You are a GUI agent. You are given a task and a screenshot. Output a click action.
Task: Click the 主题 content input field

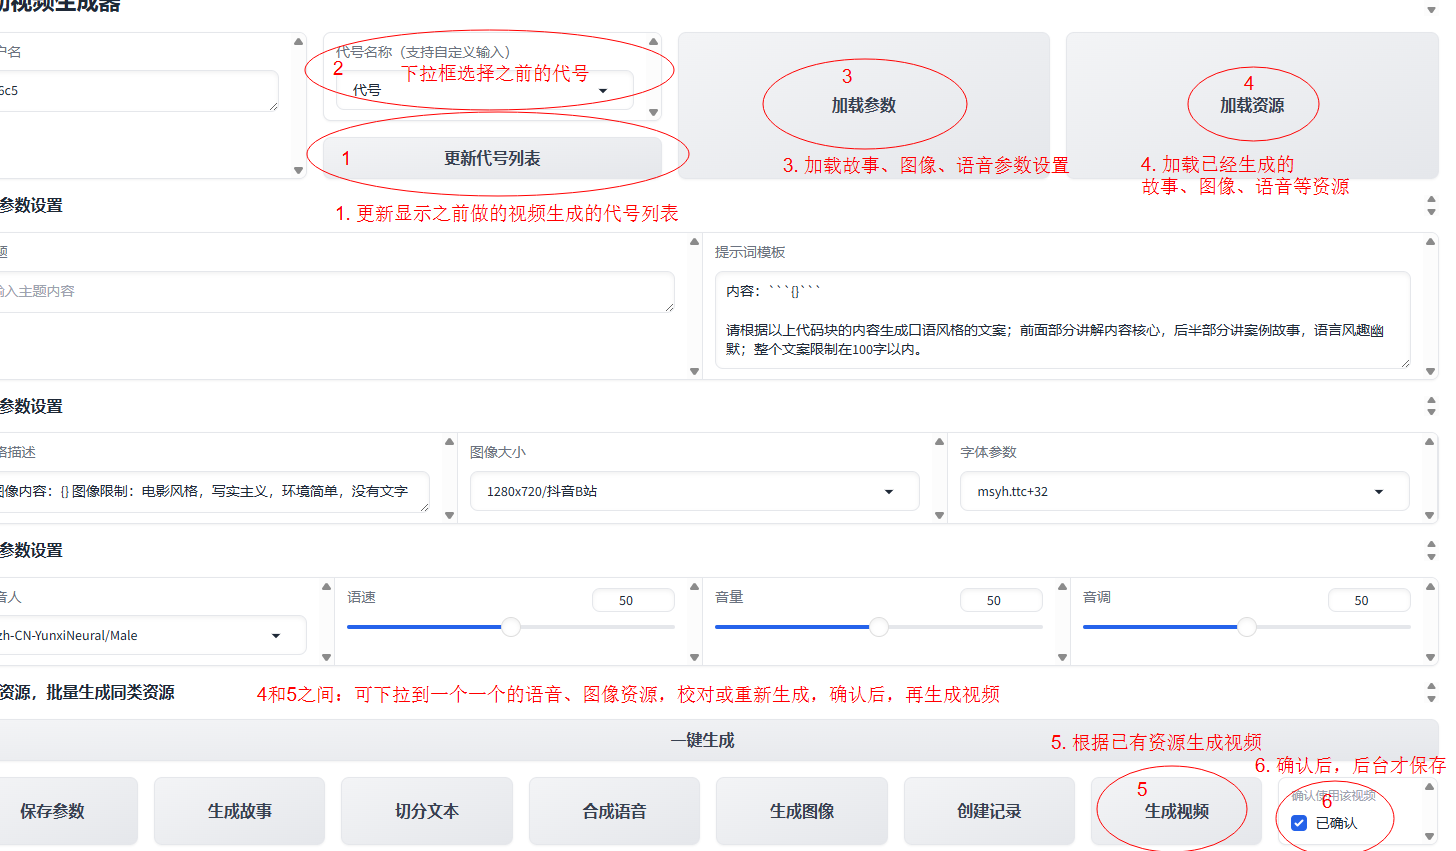coord(336,291)
